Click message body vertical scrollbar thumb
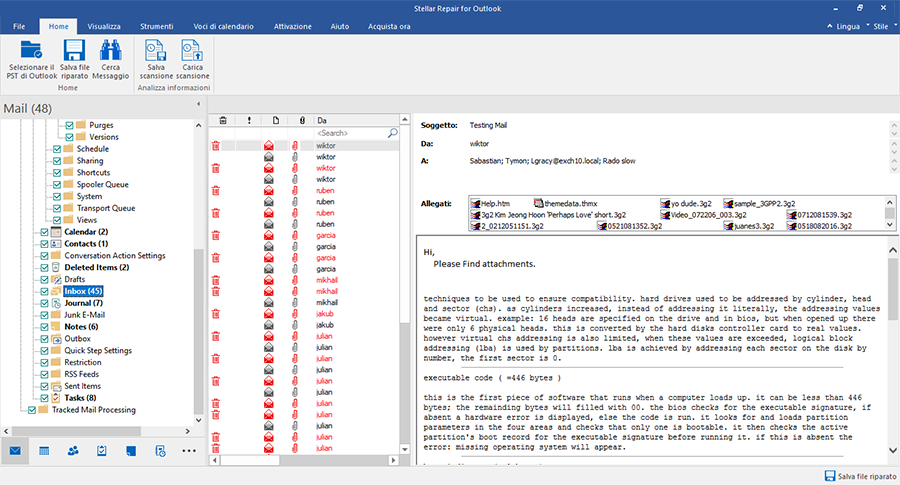 pyautogui.click(x=893, y=289)
